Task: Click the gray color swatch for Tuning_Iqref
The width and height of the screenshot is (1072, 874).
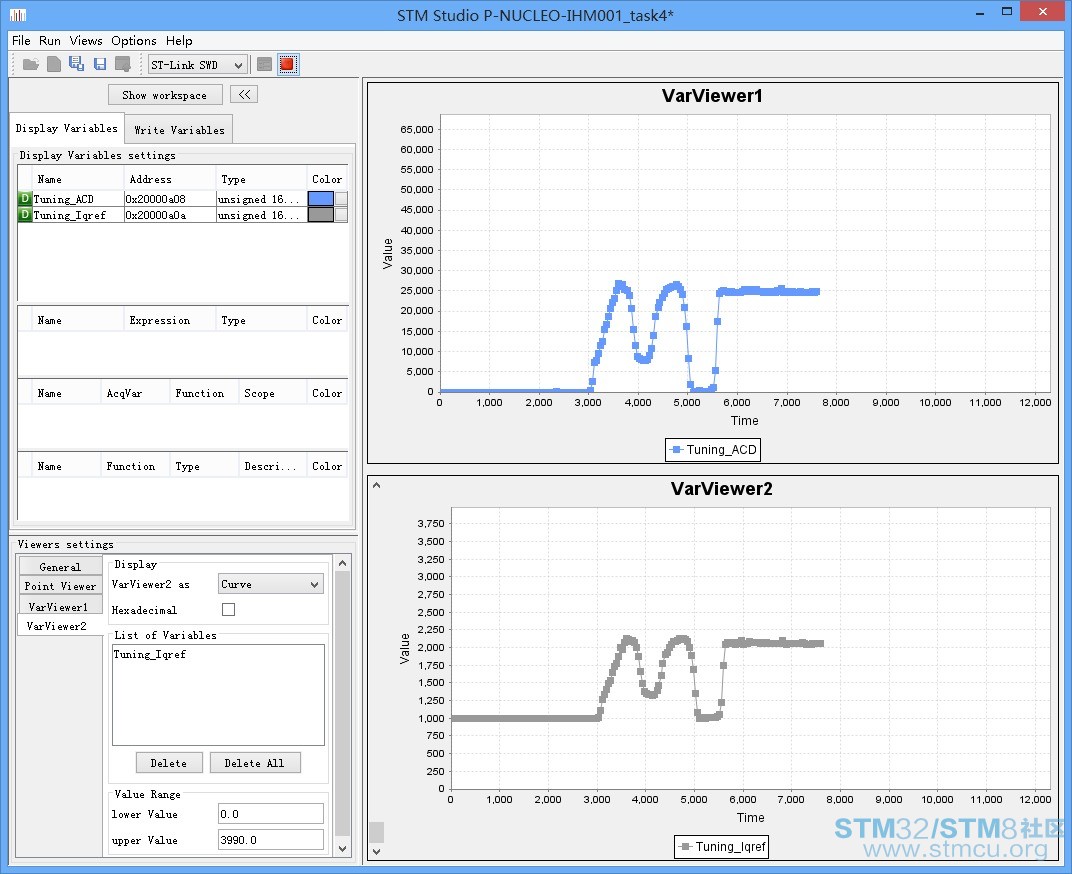Action: (x=321, y=215)
